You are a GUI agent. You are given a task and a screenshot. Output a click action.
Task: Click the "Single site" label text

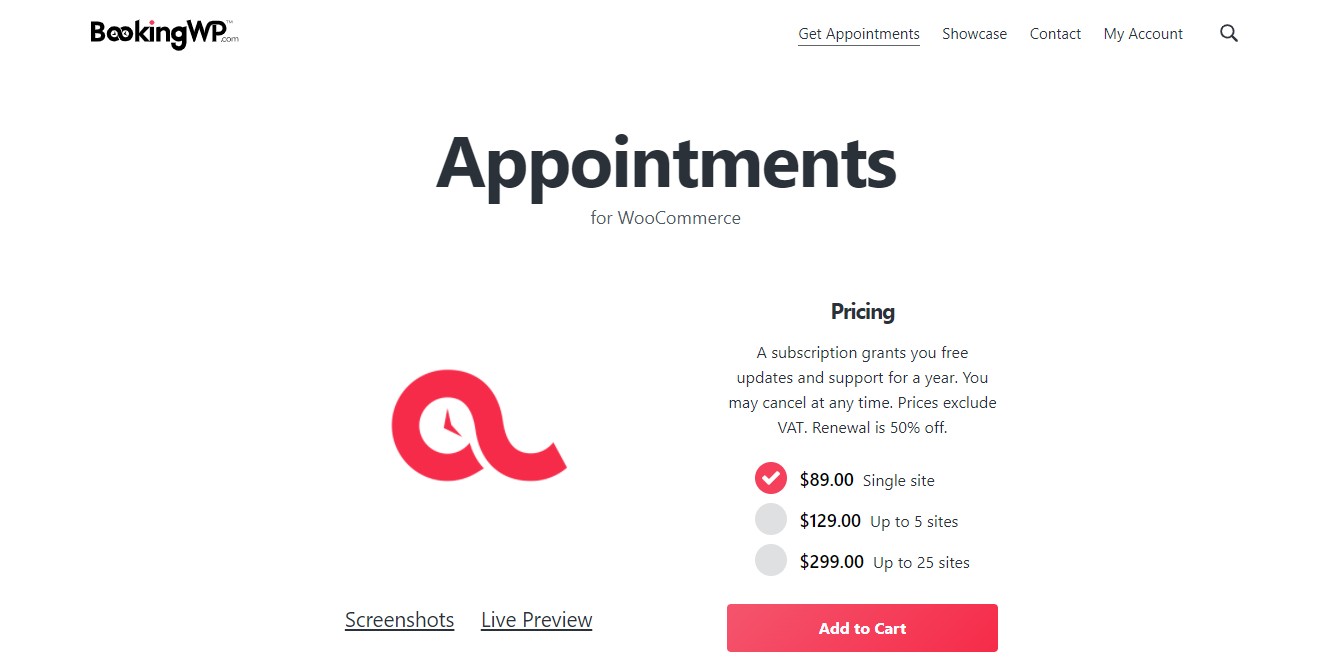[x=898, y=481]
